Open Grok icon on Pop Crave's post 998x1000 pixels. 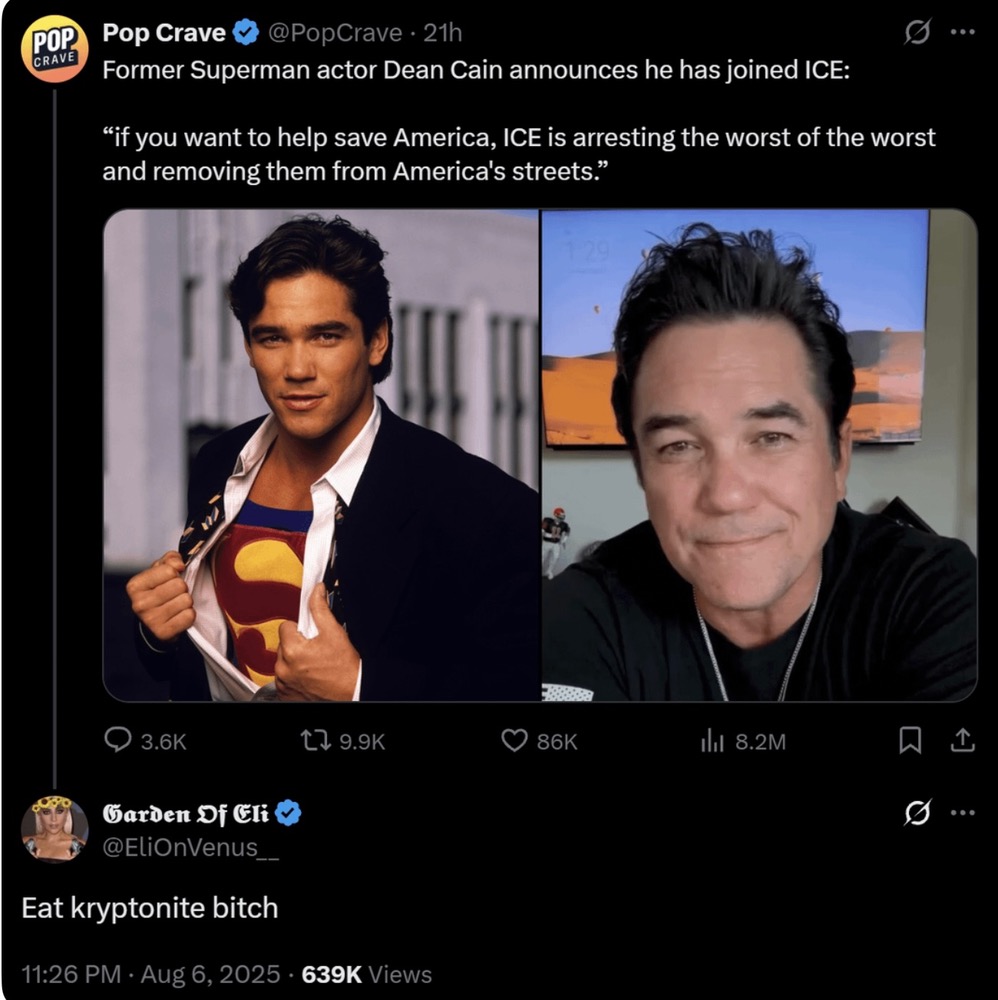click(x=915, y=33)
